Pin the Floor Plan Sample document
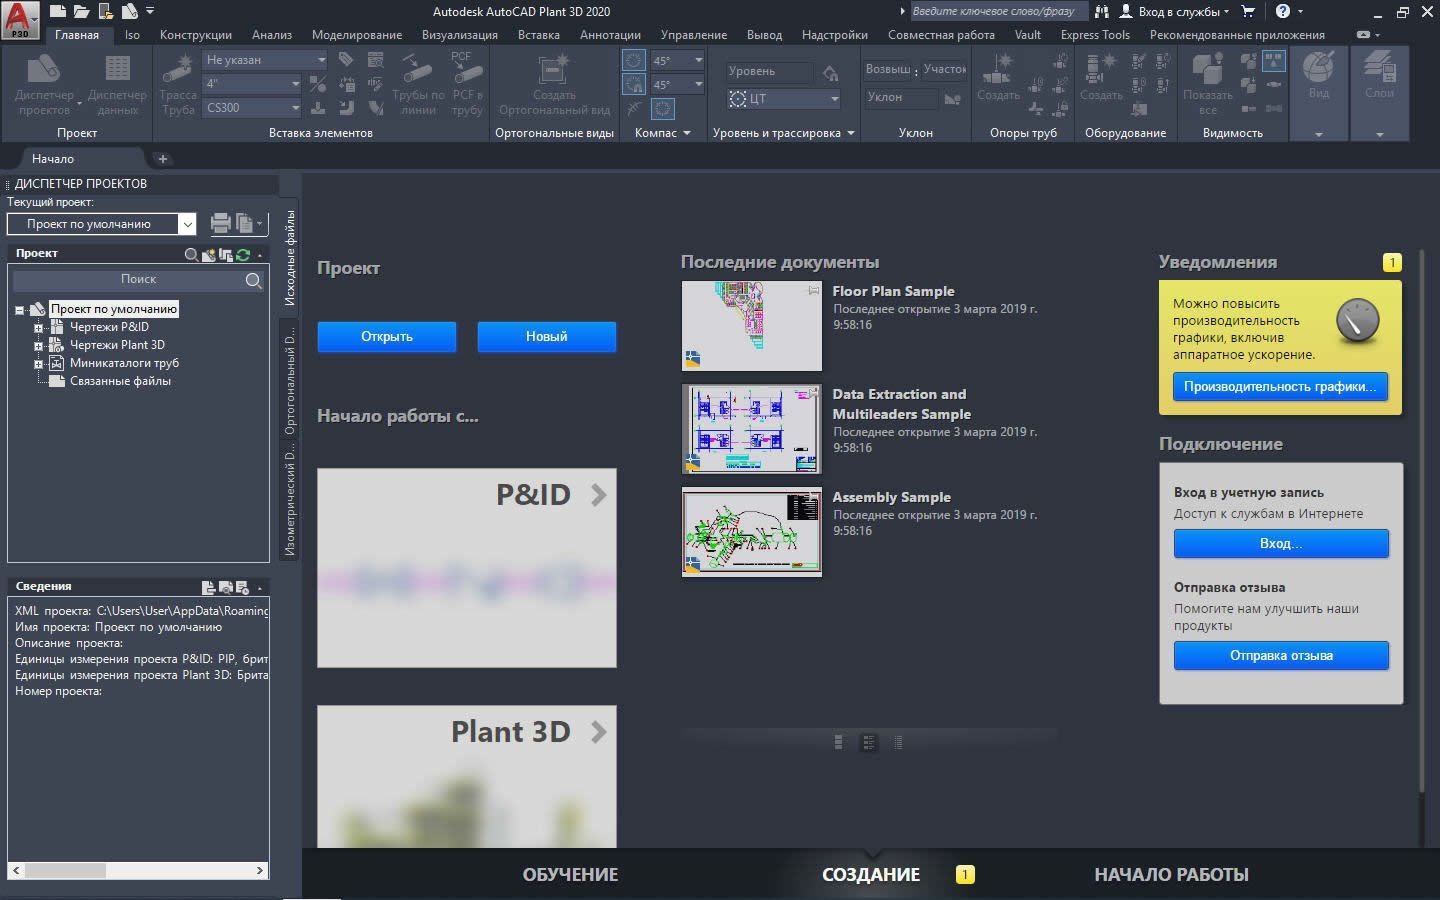Screen dimensions: 1440x900 (x=814, y=290)
